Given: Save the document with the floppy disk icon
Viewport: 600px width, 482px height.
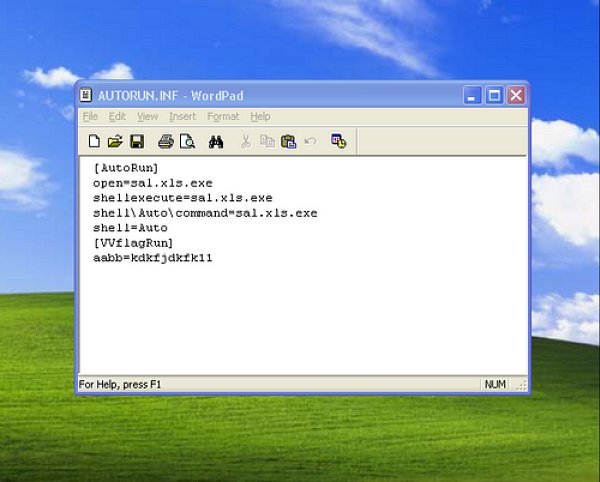Looking at the screenshot, I should pos(137,142).
